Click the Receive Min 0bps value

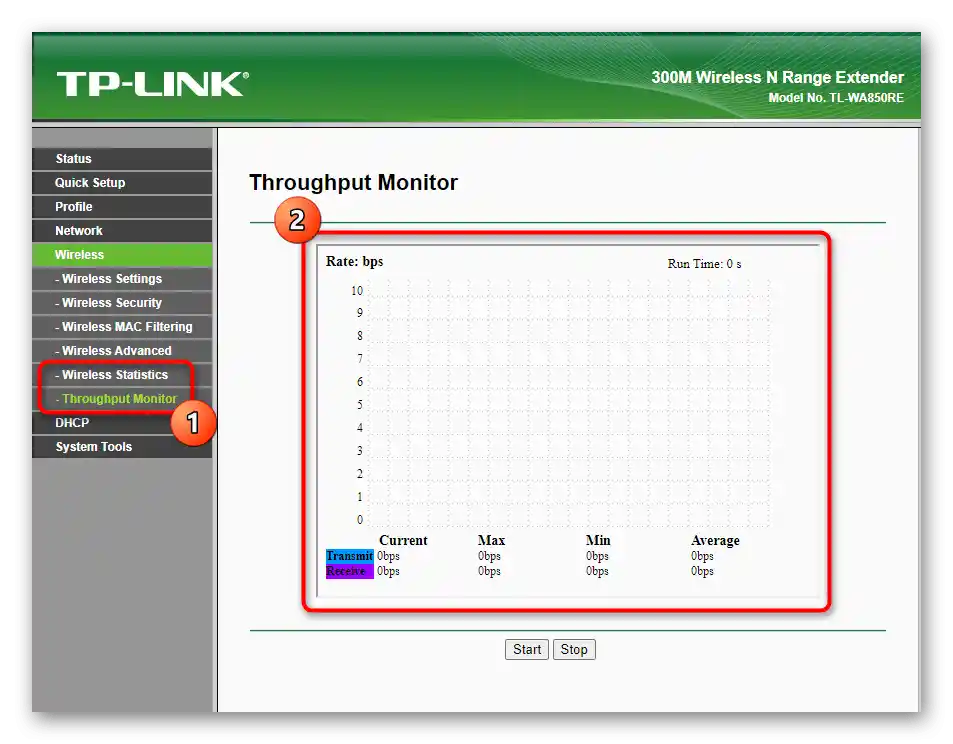click(x=597, y=571)
